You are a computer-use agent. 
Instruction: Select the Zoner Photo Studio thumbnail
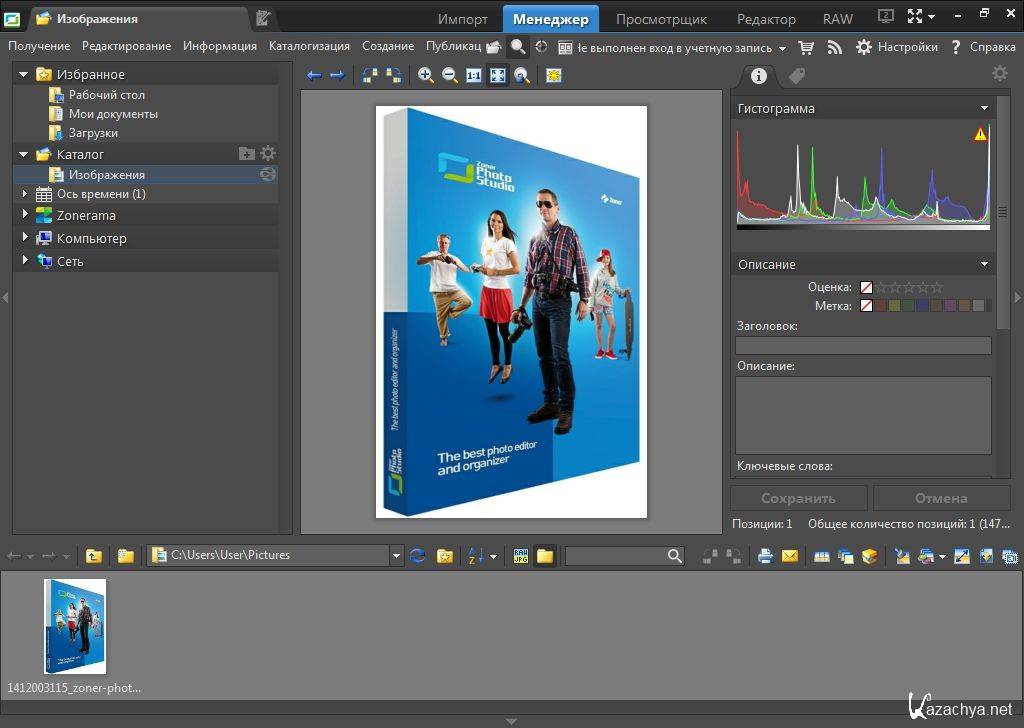click(75, 626)
